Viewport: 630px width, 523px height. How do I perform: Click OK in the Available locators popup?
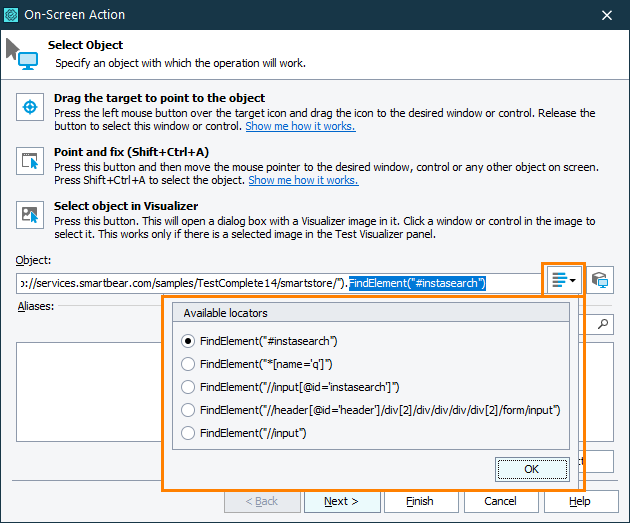point(531,469)
